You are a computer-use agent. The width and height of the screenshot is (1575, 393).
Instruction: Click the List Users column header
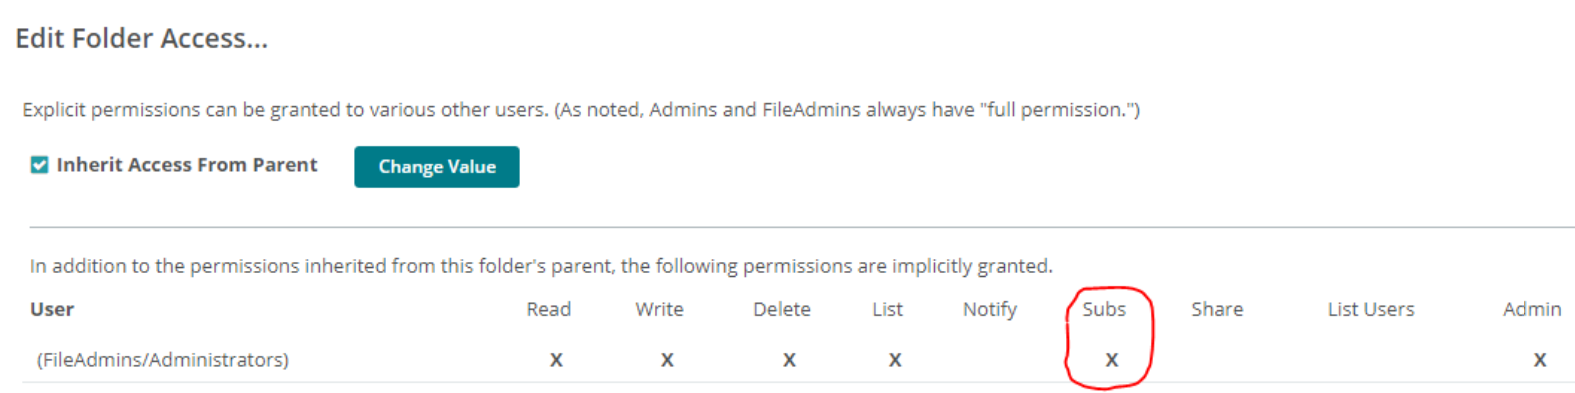pos(1371,310)
